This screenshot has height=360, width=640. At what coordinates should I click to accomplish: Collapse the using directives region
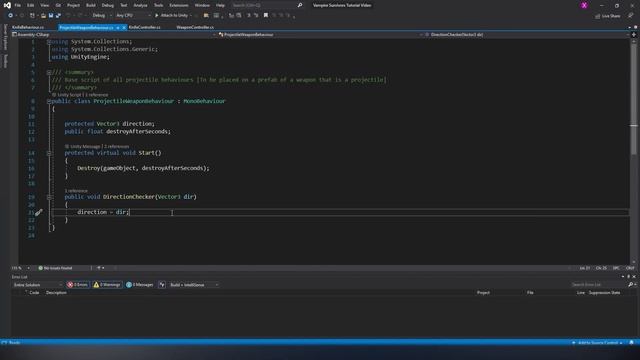pos(49,42)
